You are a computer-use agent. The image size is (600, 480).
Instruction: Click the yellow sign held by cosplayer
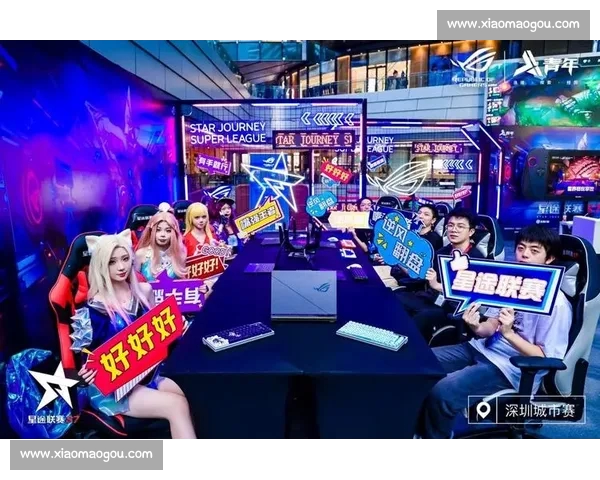pos(258,216)
